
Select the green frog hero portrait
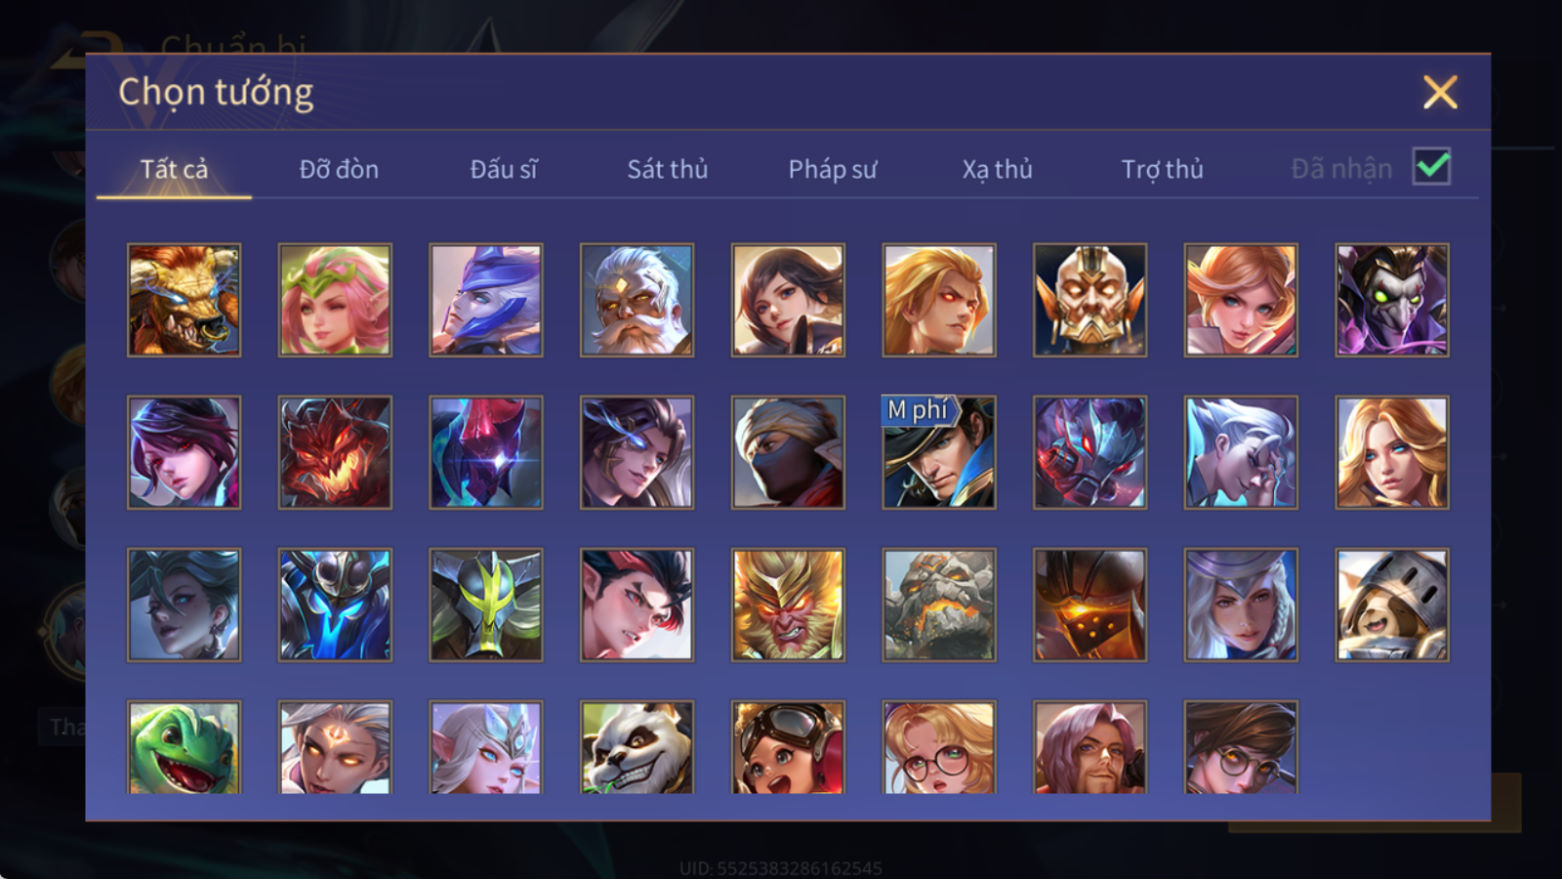tap(184, 747)
